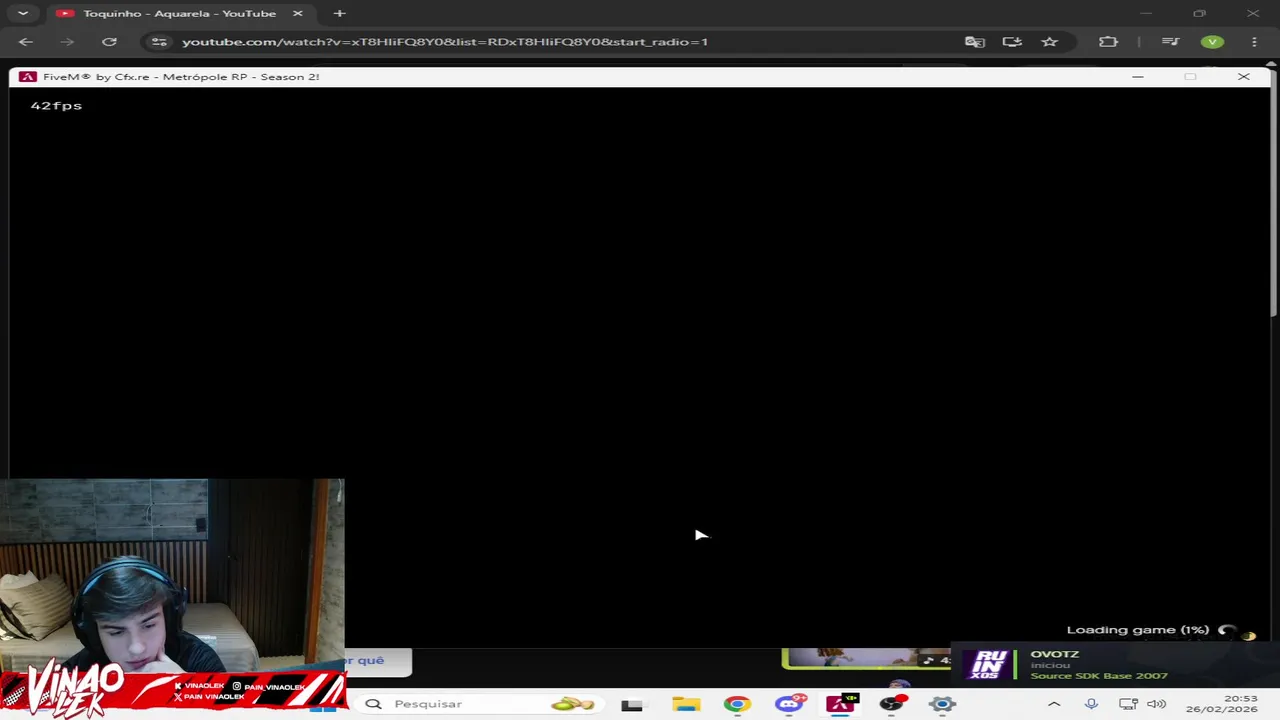Open the volume speaker icon in tray
1280x720 pixels.
[1157, 704]
